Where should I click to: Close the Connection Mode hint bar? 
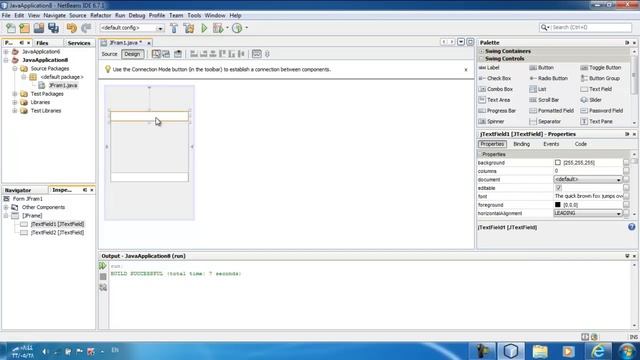[466, 70]
